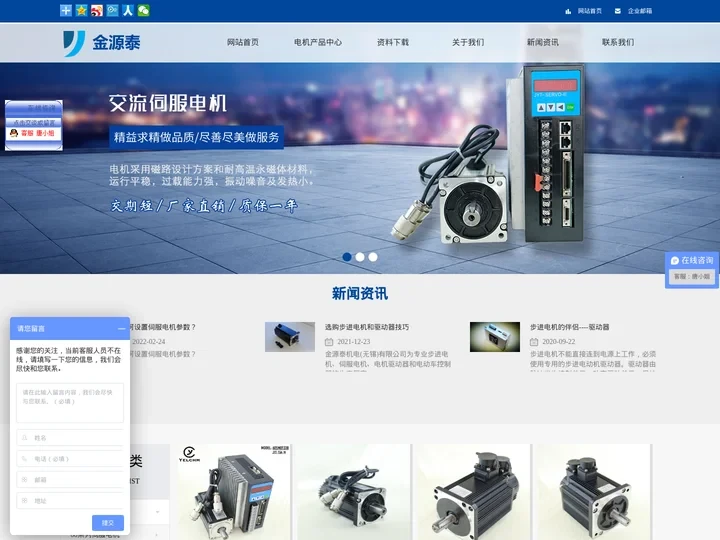The height and width of the screenshot is (540, 720).
Task: Click the 金源泰 company logo
Action: tap(102, 43)
